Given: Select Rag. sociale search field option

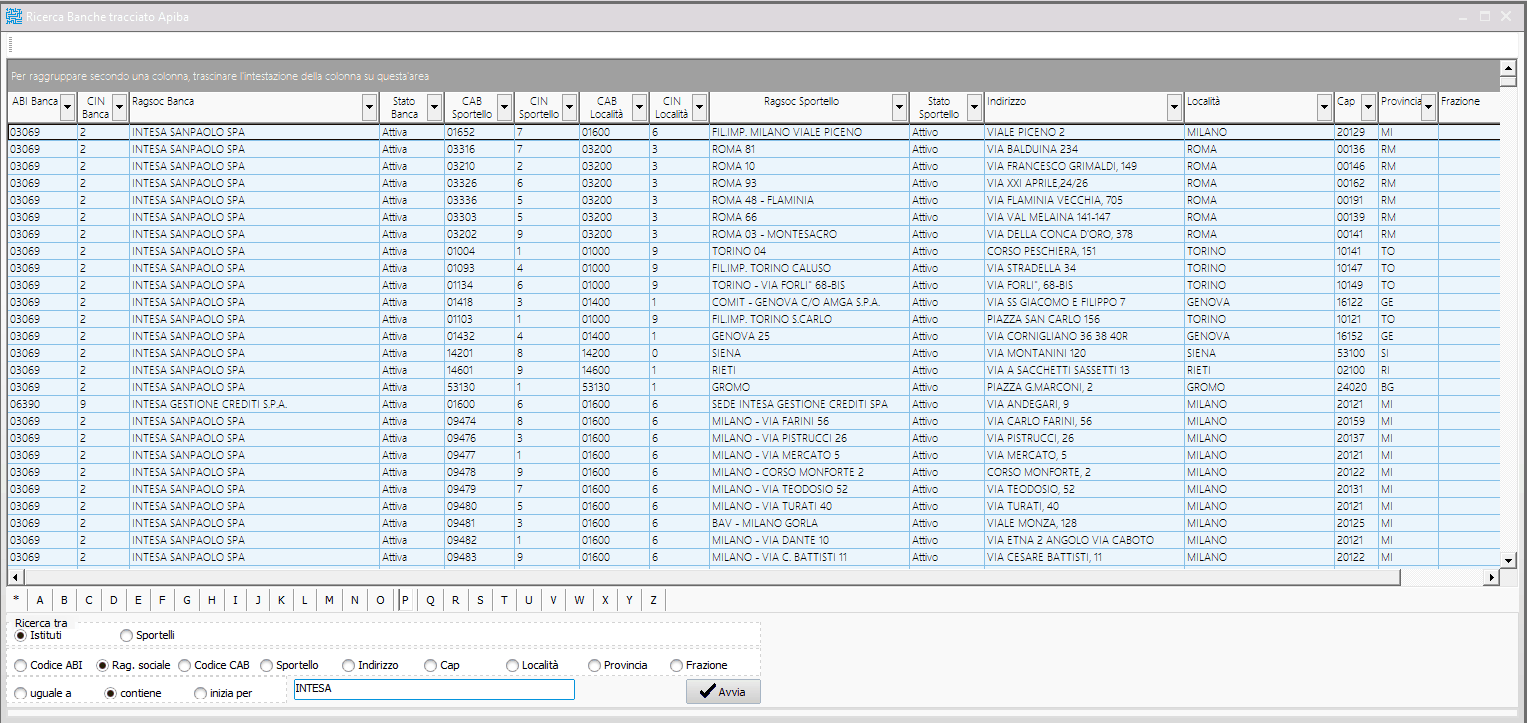Looking at the screenshot, I should click(102, 665).
